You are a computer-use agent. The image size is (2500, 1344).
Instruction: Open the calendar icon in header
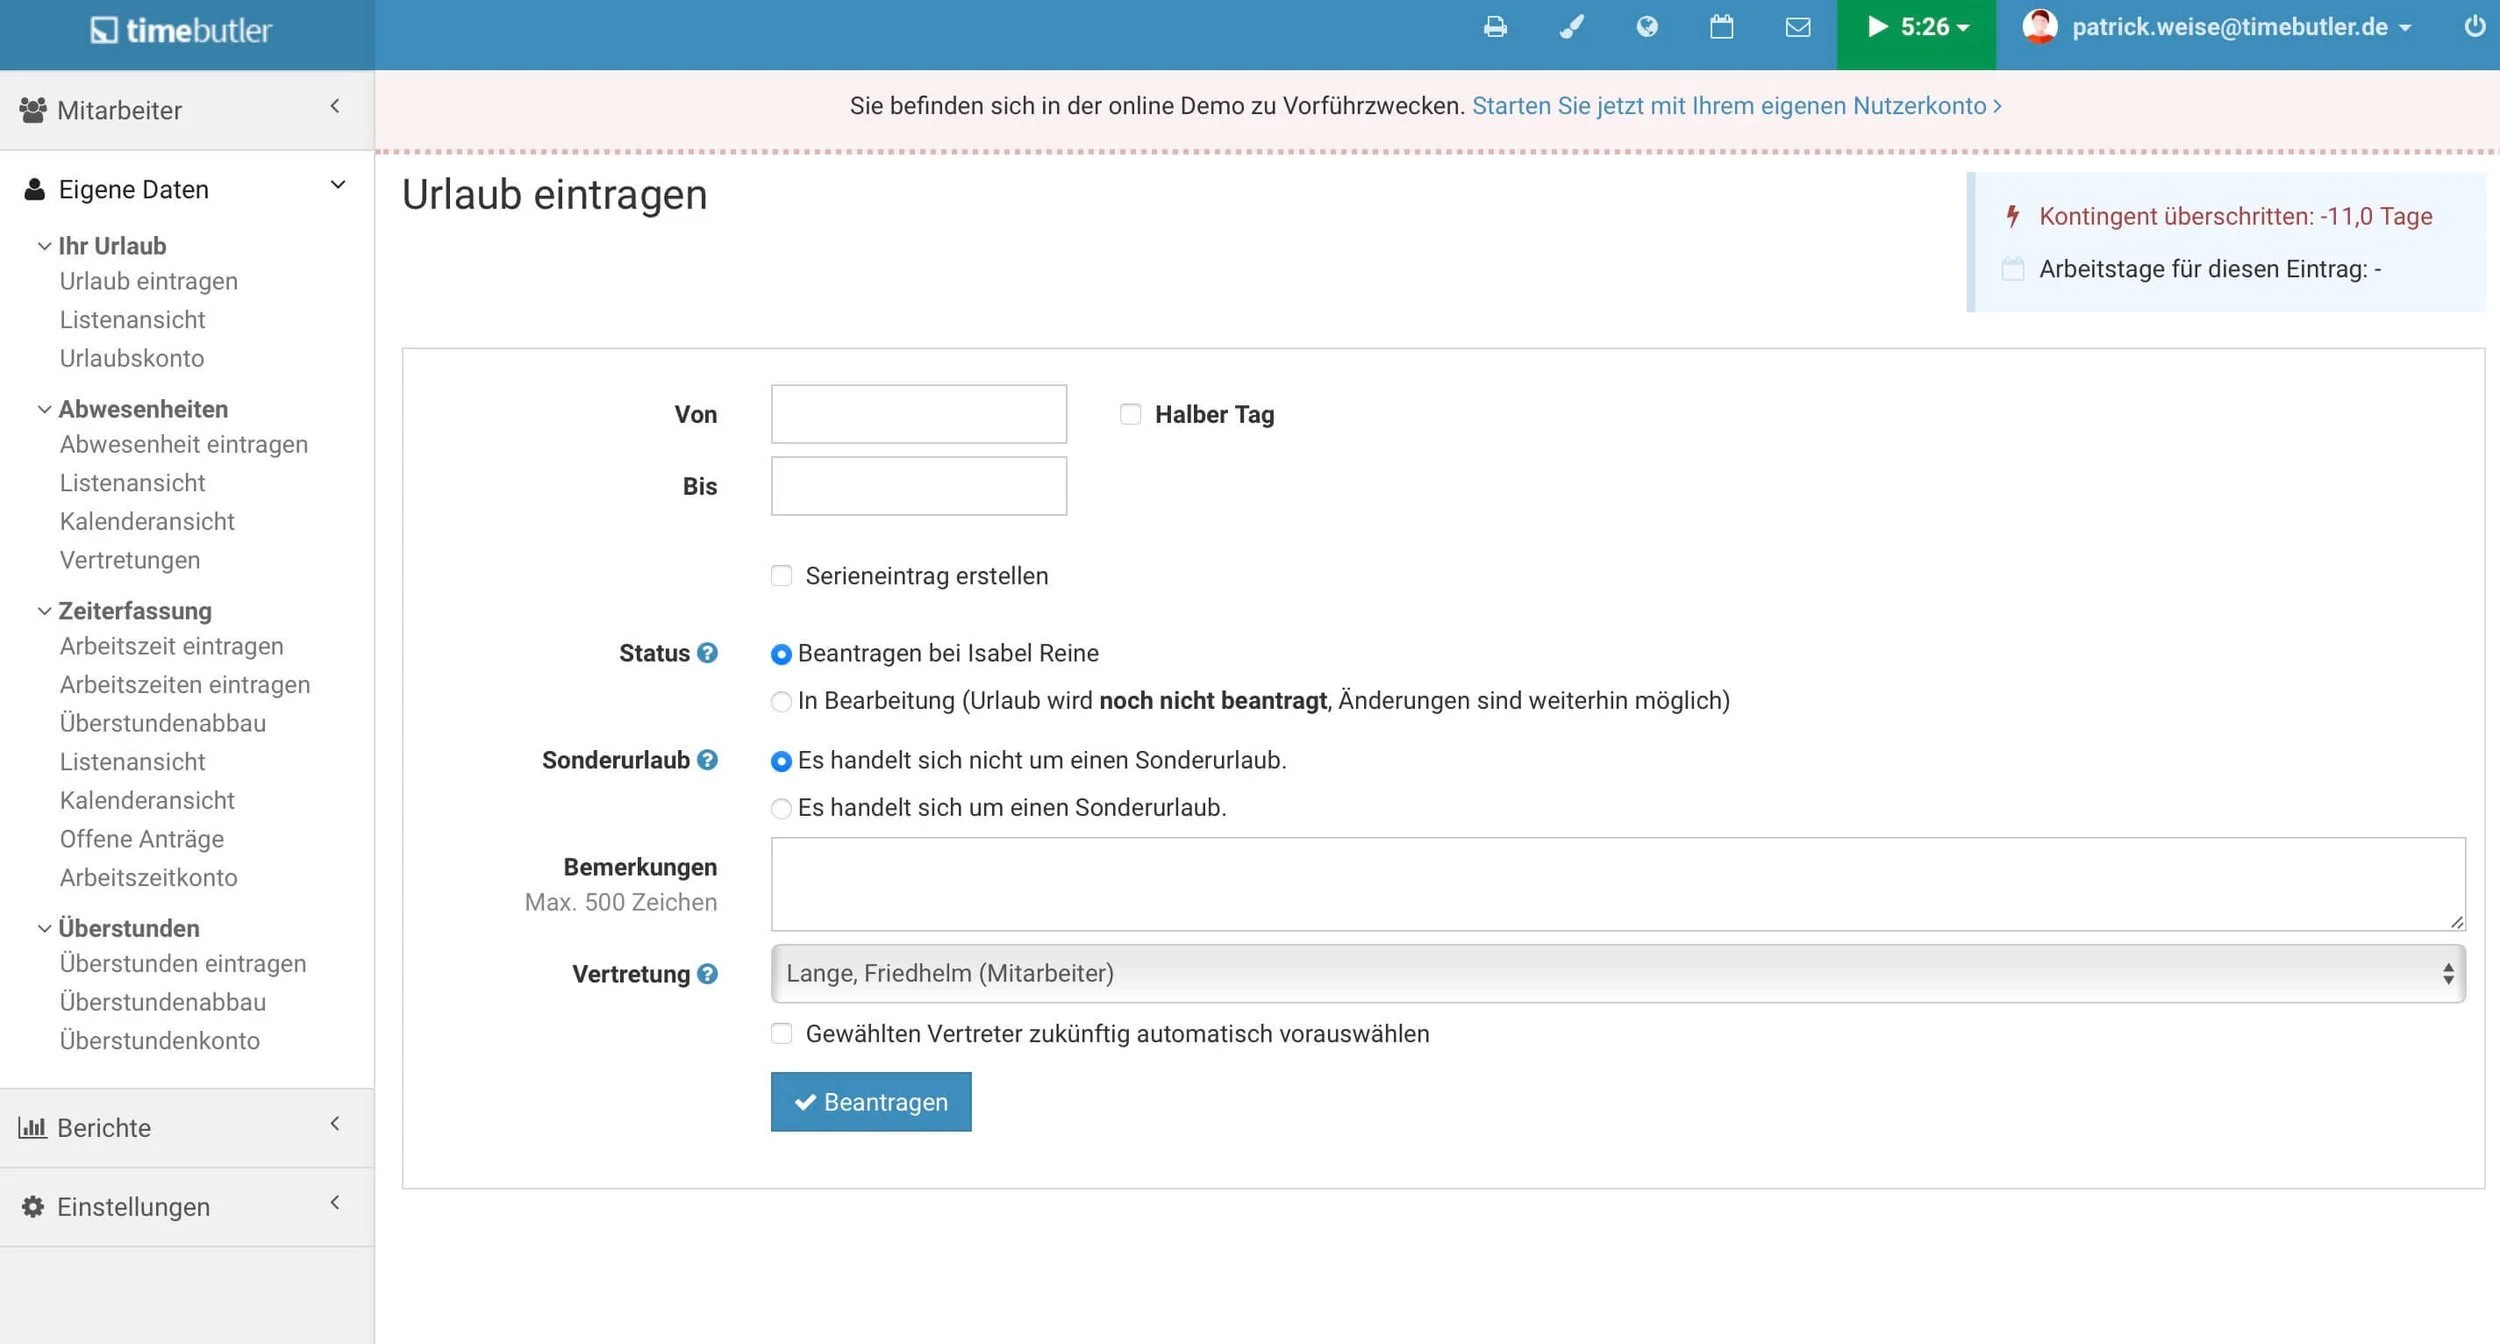[x=1721, y=27]
